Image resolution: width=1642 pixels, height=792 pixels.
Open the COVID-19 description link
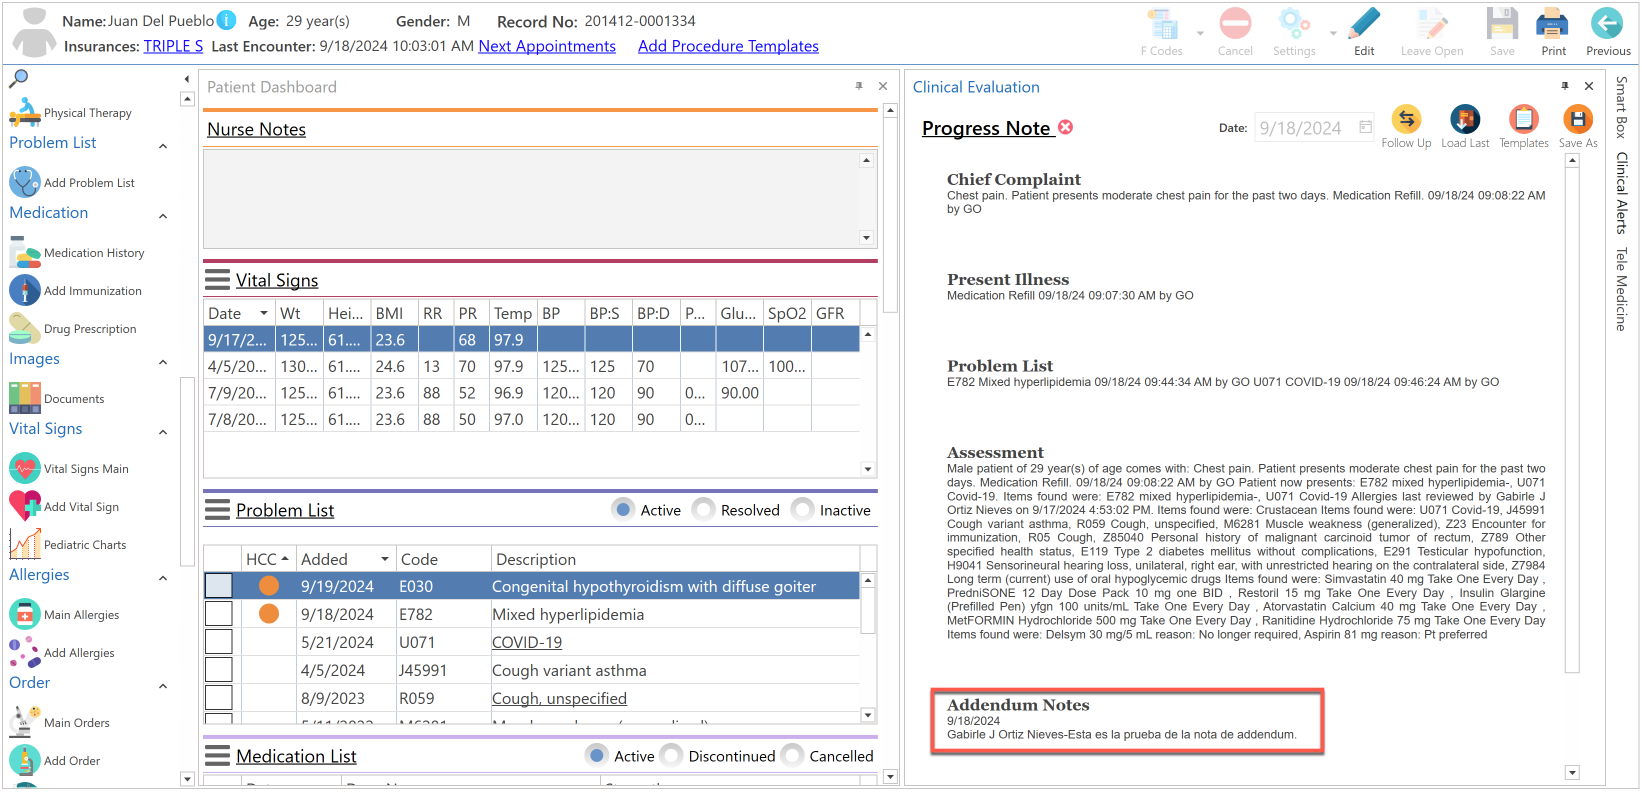click(527, 642)
